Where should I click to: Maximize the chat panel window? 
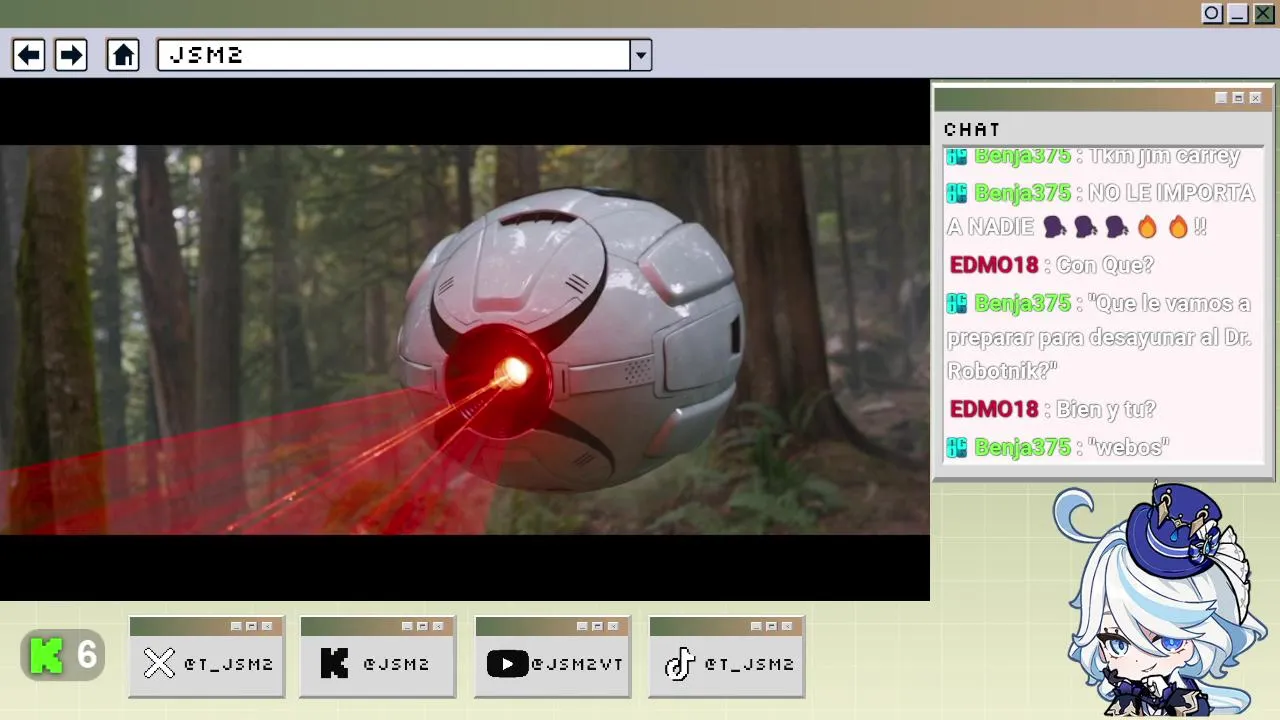click(x=1238, y=98)
